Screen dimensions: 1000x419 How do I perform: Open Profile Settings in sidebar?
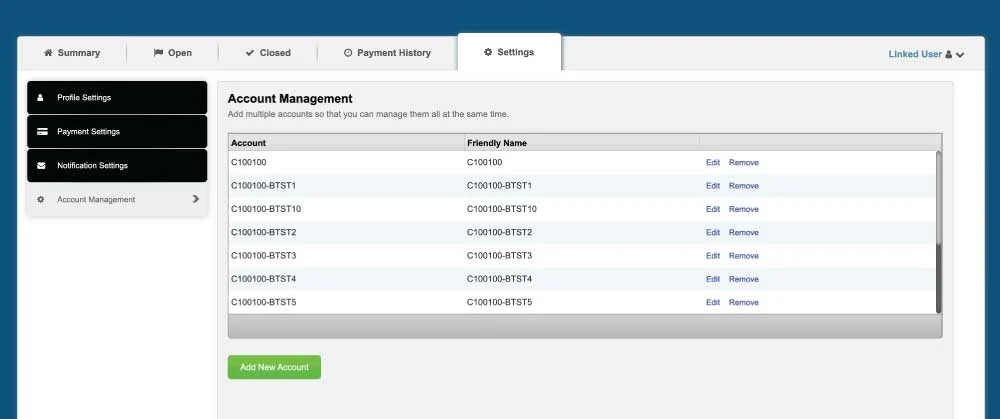(x=117, y=98)
